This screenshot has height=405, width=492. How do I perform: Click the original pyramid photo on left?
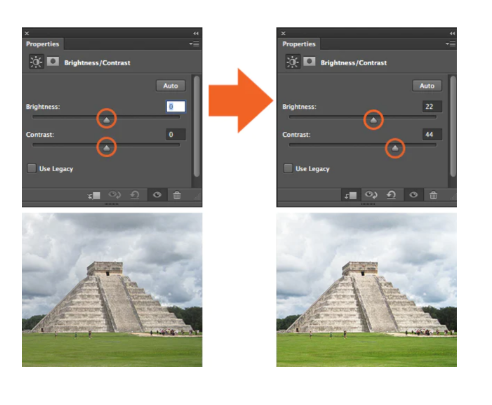click(x=112, y=290)
